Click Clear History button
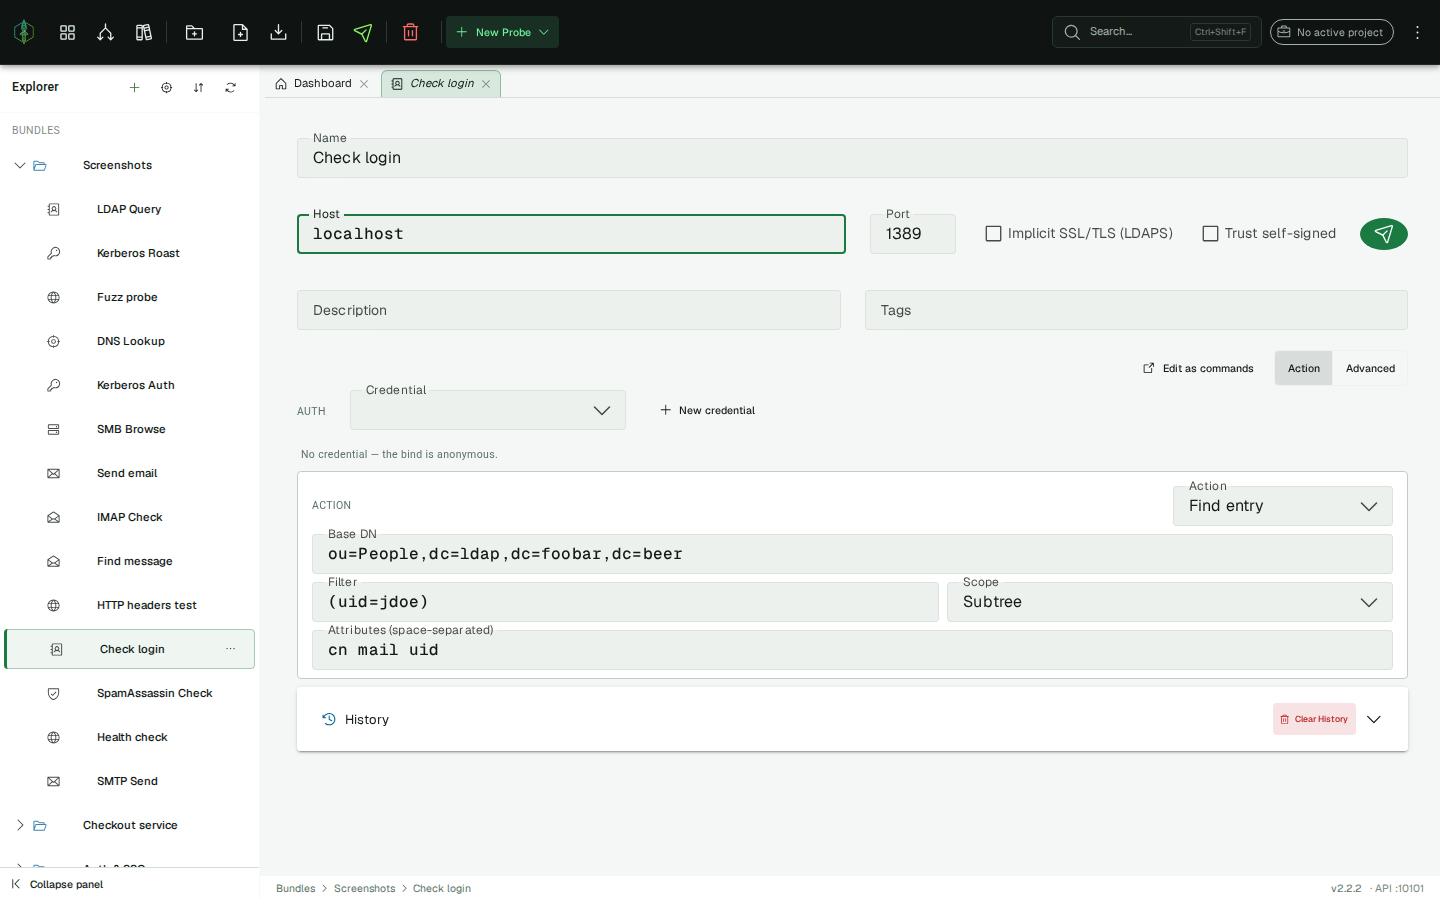This screenshot has width=1440, height=900. click(x=1314, y=719)
